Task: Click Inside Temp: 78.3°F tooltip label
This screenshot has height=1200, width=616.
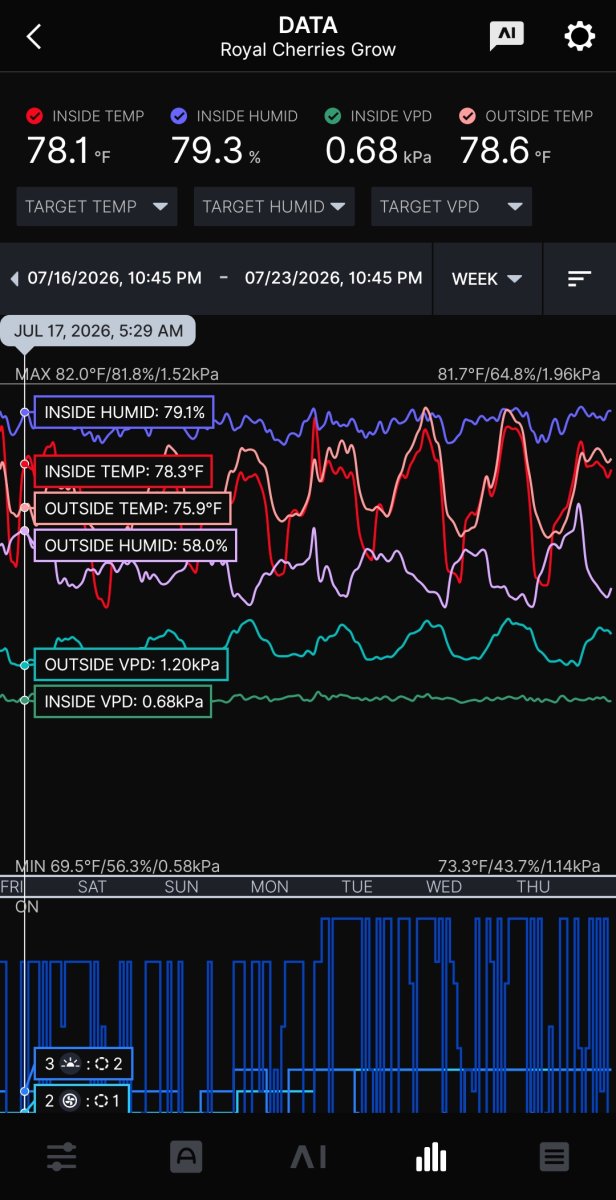Action: 123,470
